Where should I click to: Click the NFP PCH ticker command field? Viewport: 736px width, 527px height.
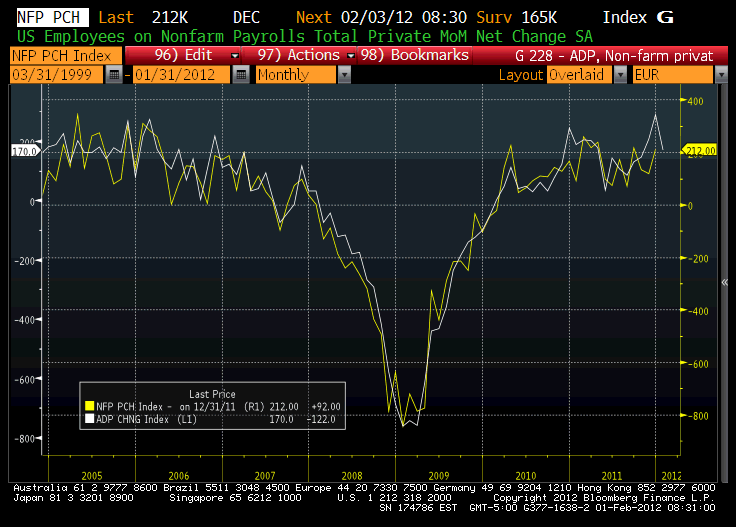click(52, 17)
